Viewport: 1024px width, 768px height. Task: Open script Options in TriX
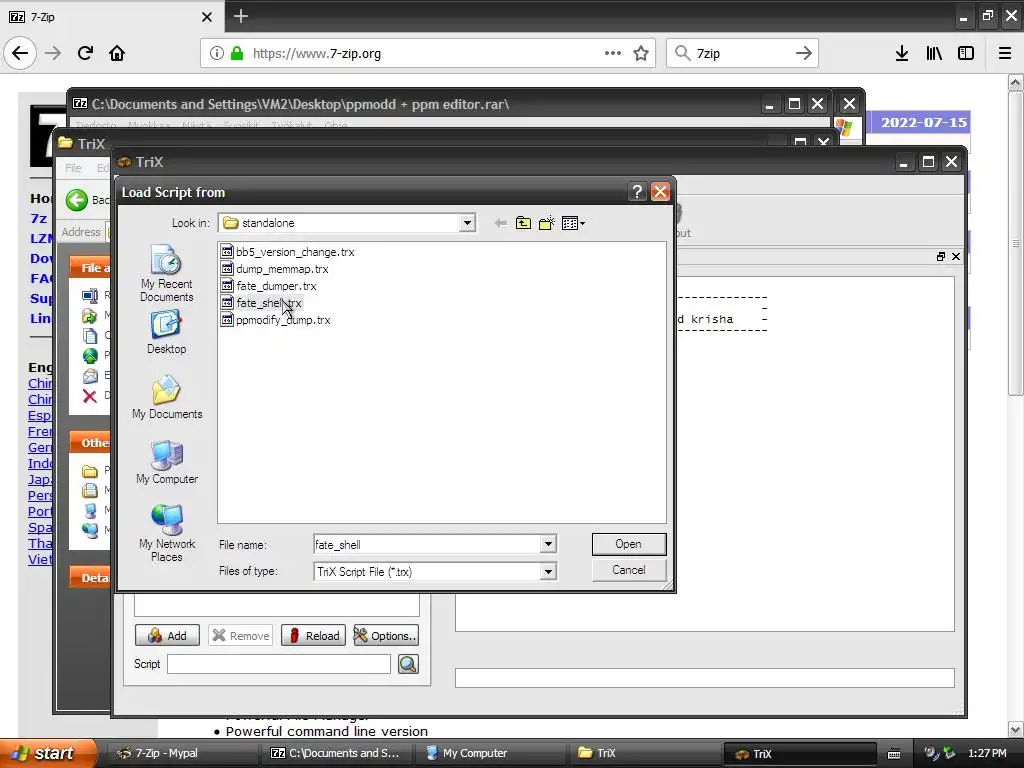click(385, 635)
